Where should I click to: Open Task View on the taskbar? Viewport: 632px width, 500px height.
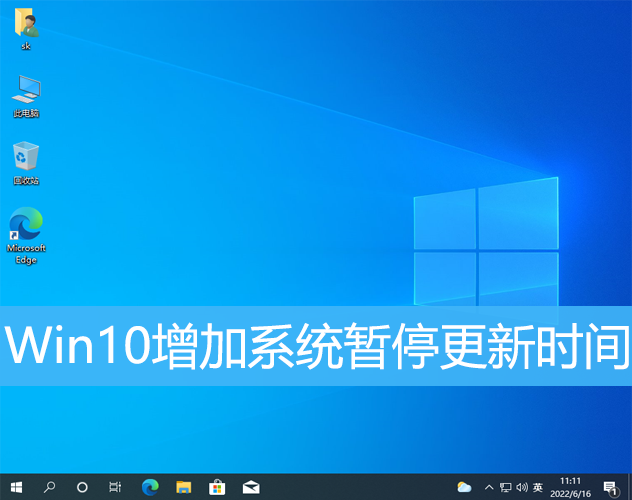115,487
